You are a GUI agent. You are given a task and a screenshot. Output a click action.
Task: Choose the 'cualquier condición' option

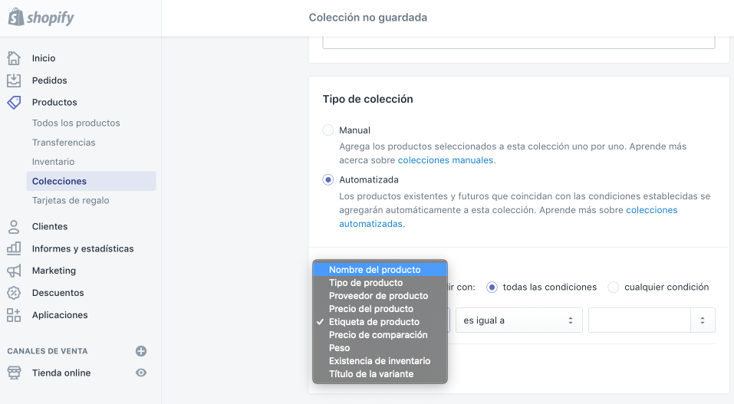coord(613,287)
